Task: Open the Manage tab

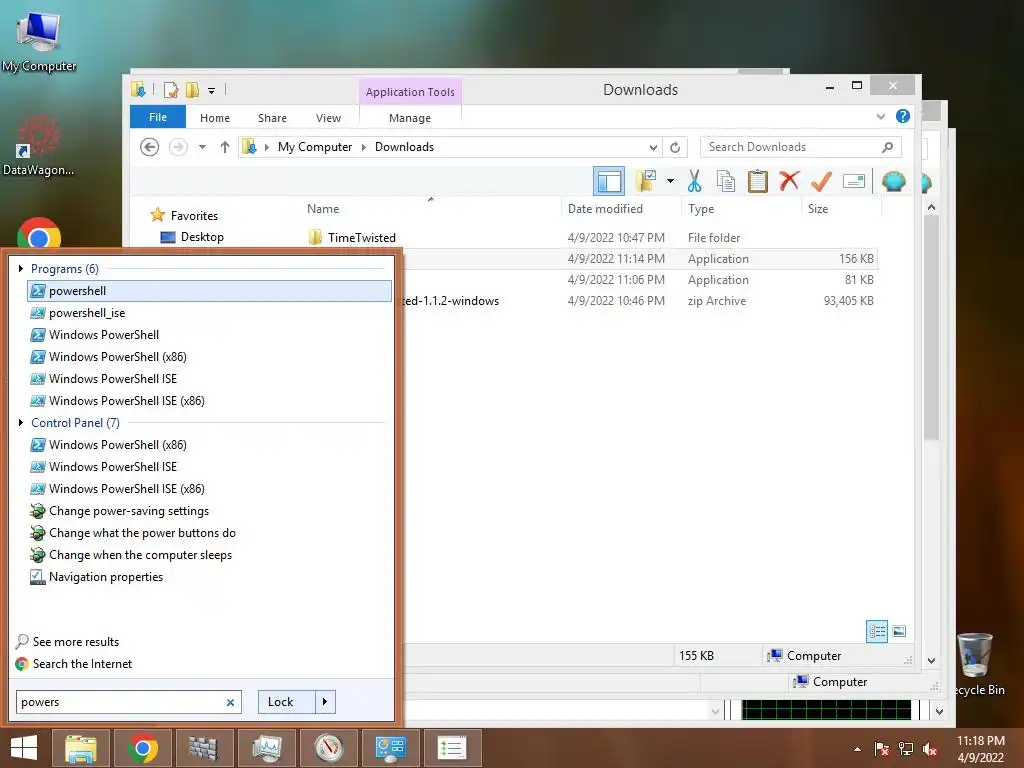Action: pyautogui.click(x=410, y=118)
